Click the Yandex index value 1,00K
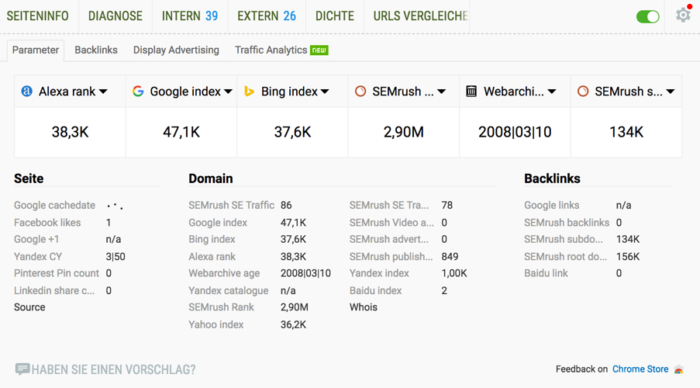 [454, 273]
